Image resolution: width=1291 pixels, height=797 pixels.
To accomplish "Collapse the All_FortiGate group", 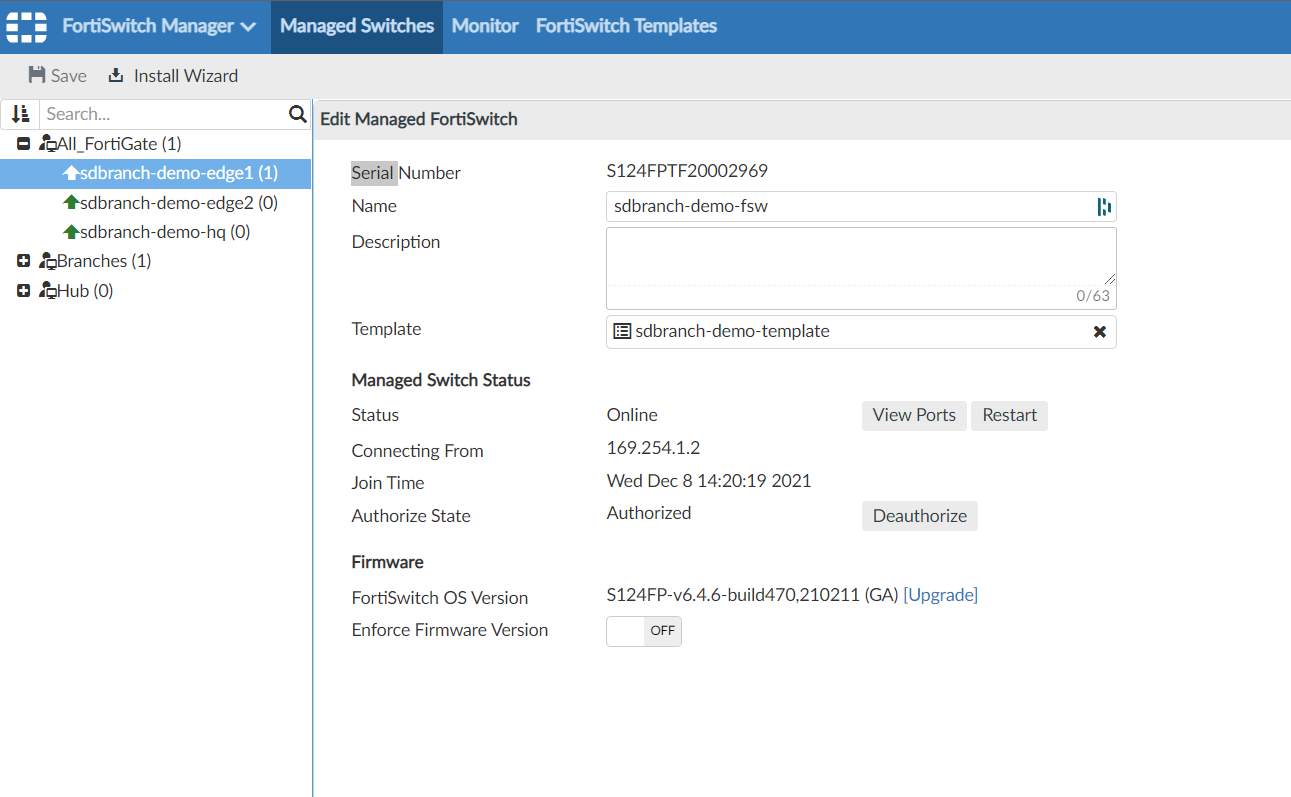I will click(x=22, y=143).
